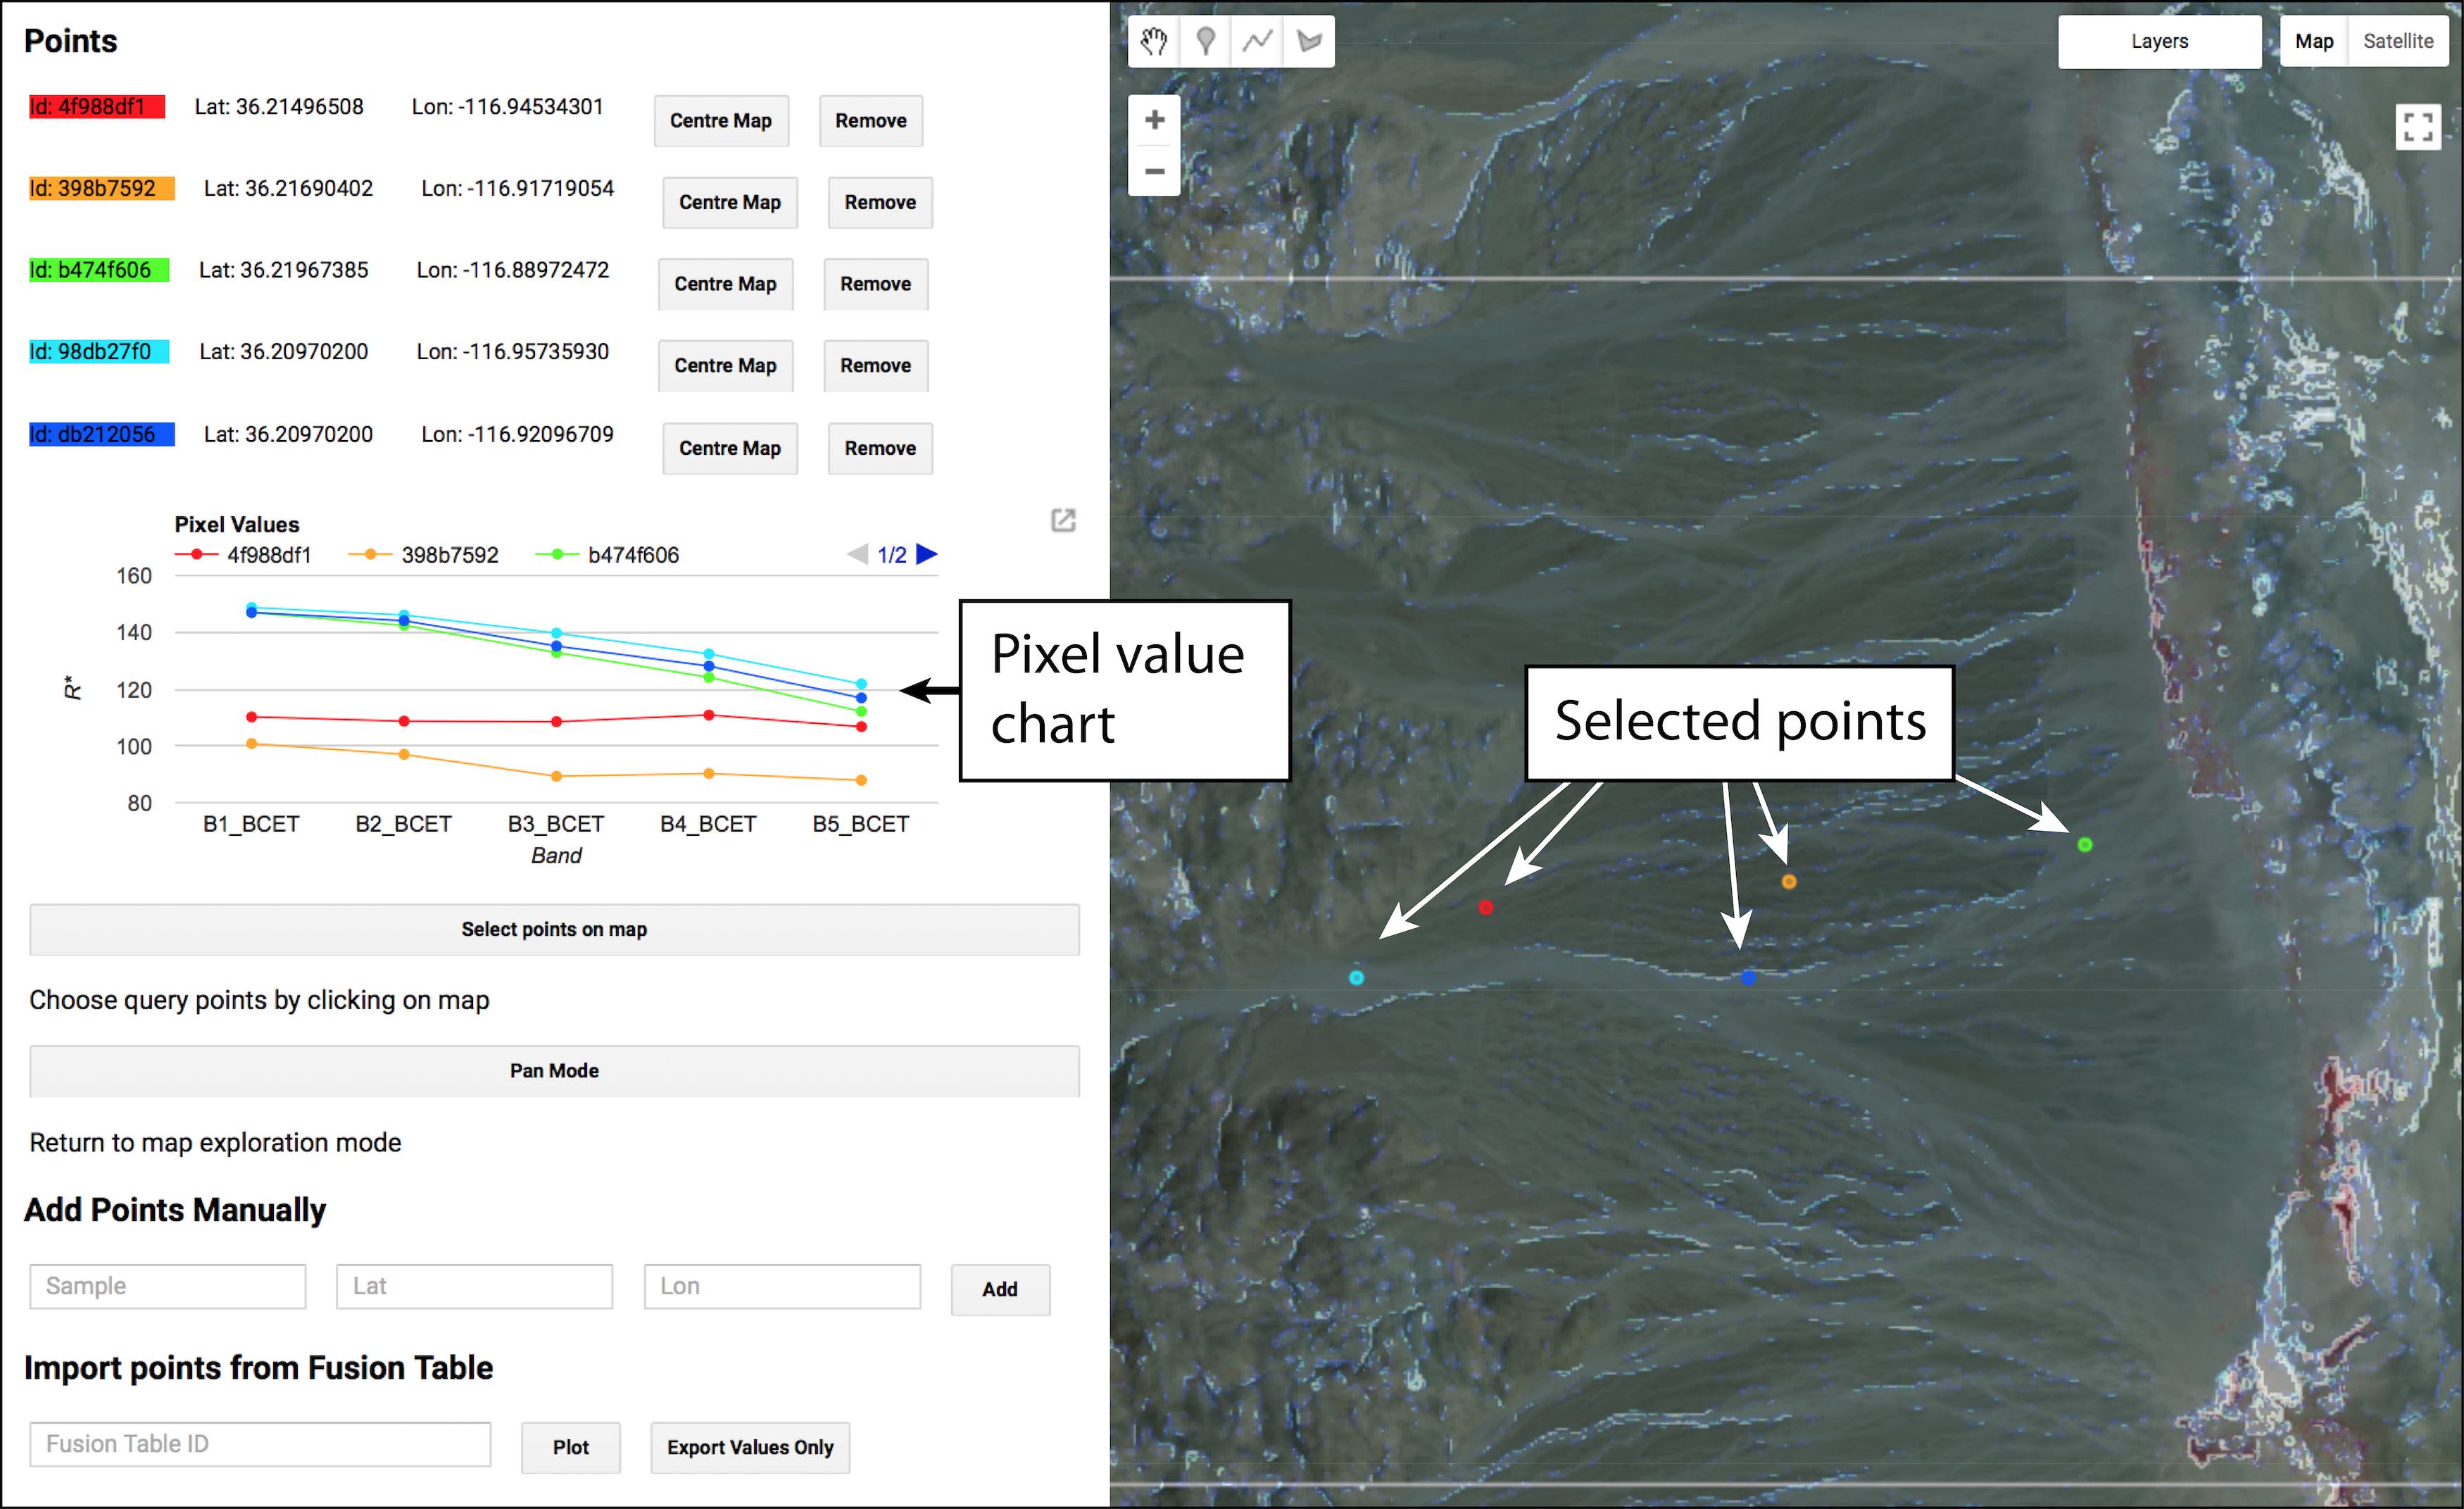
Task: Select the draw line tool
Action: coord(1257,41)
